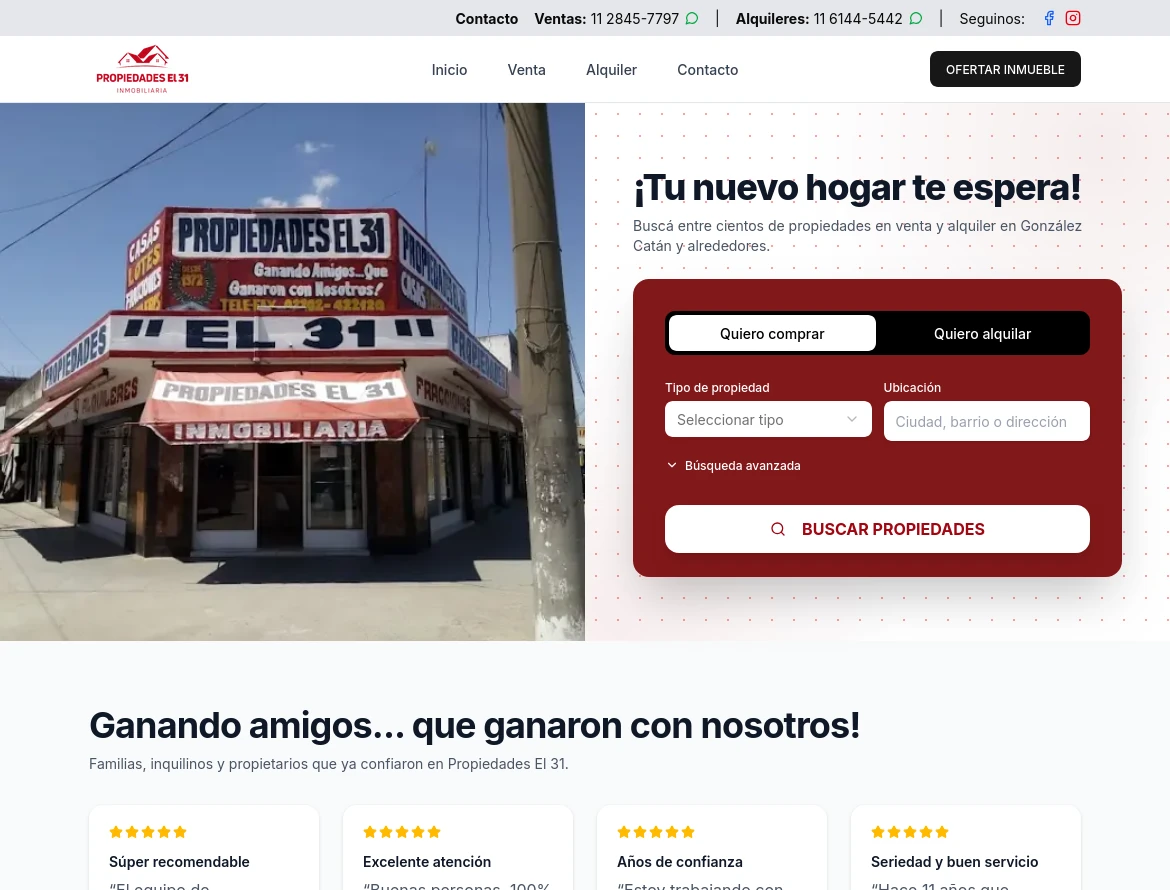Click Contacto in the top bar
The image size is (1170, 890).
pos(487,19)
